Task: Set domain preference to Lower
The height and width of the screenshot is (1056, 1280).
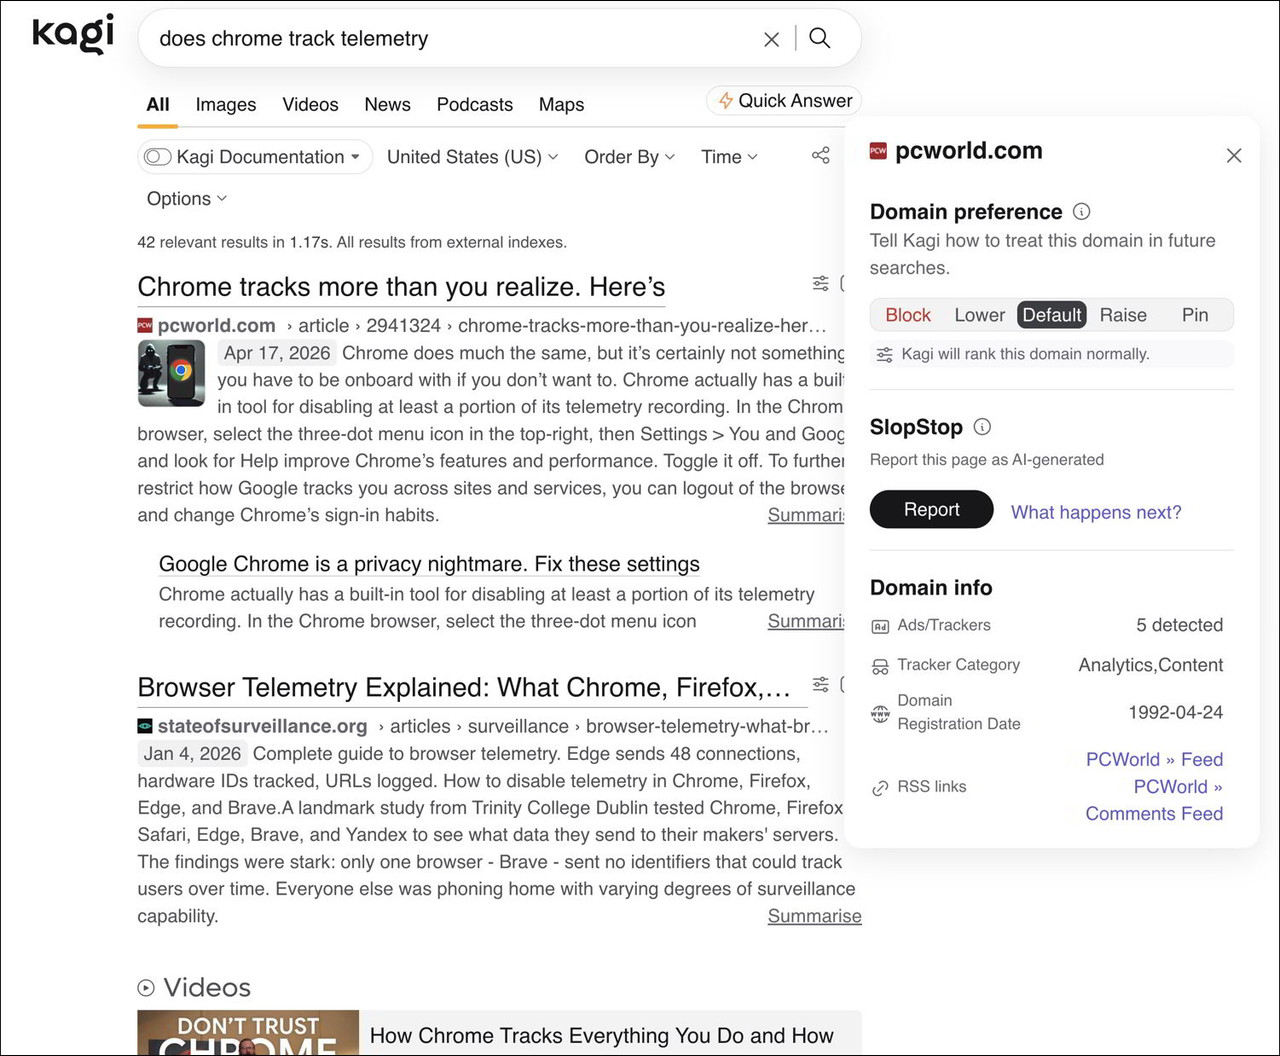Action: point(979,315)
